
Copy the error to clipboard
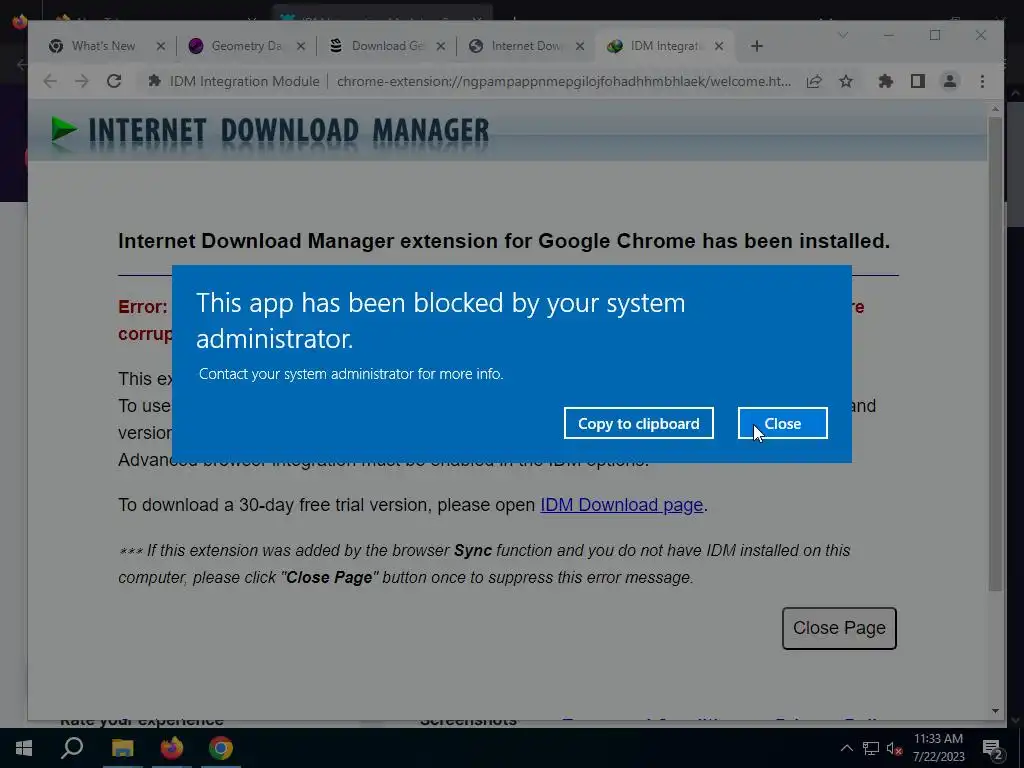coord(638,423)
